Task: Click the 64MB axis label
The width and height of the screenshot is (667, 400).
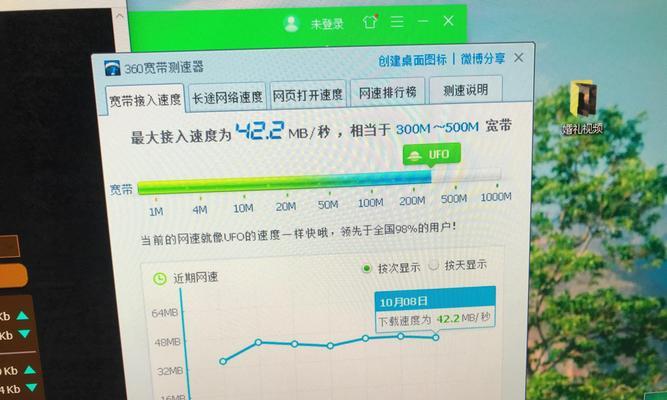Action: click(x=165, y=313)
